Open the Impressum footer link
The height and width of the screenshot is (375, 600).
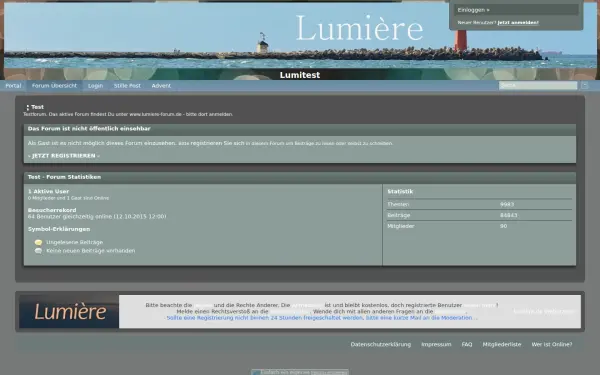point(436,344)
